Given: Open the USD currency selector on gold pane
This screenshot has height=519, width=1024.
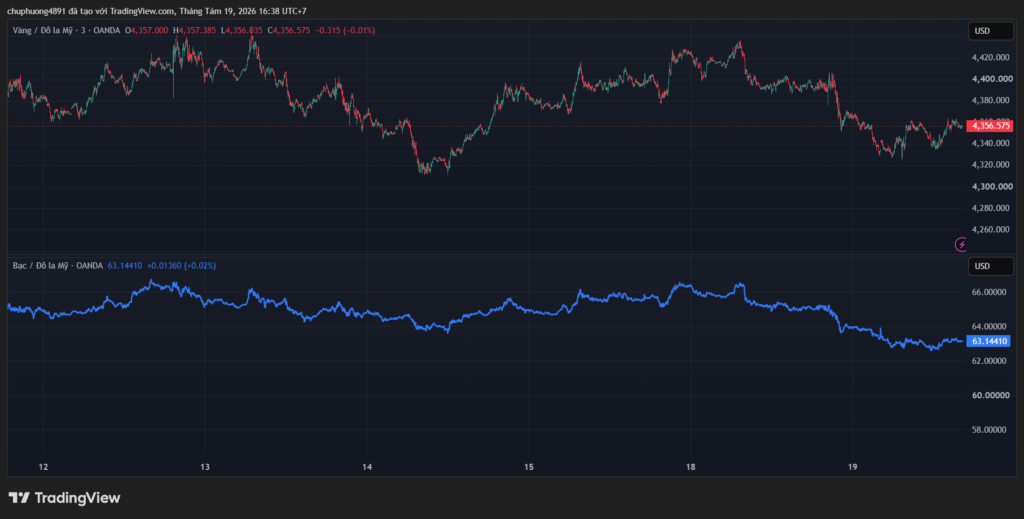Looking at the screenshot, I should click(990, 31).
